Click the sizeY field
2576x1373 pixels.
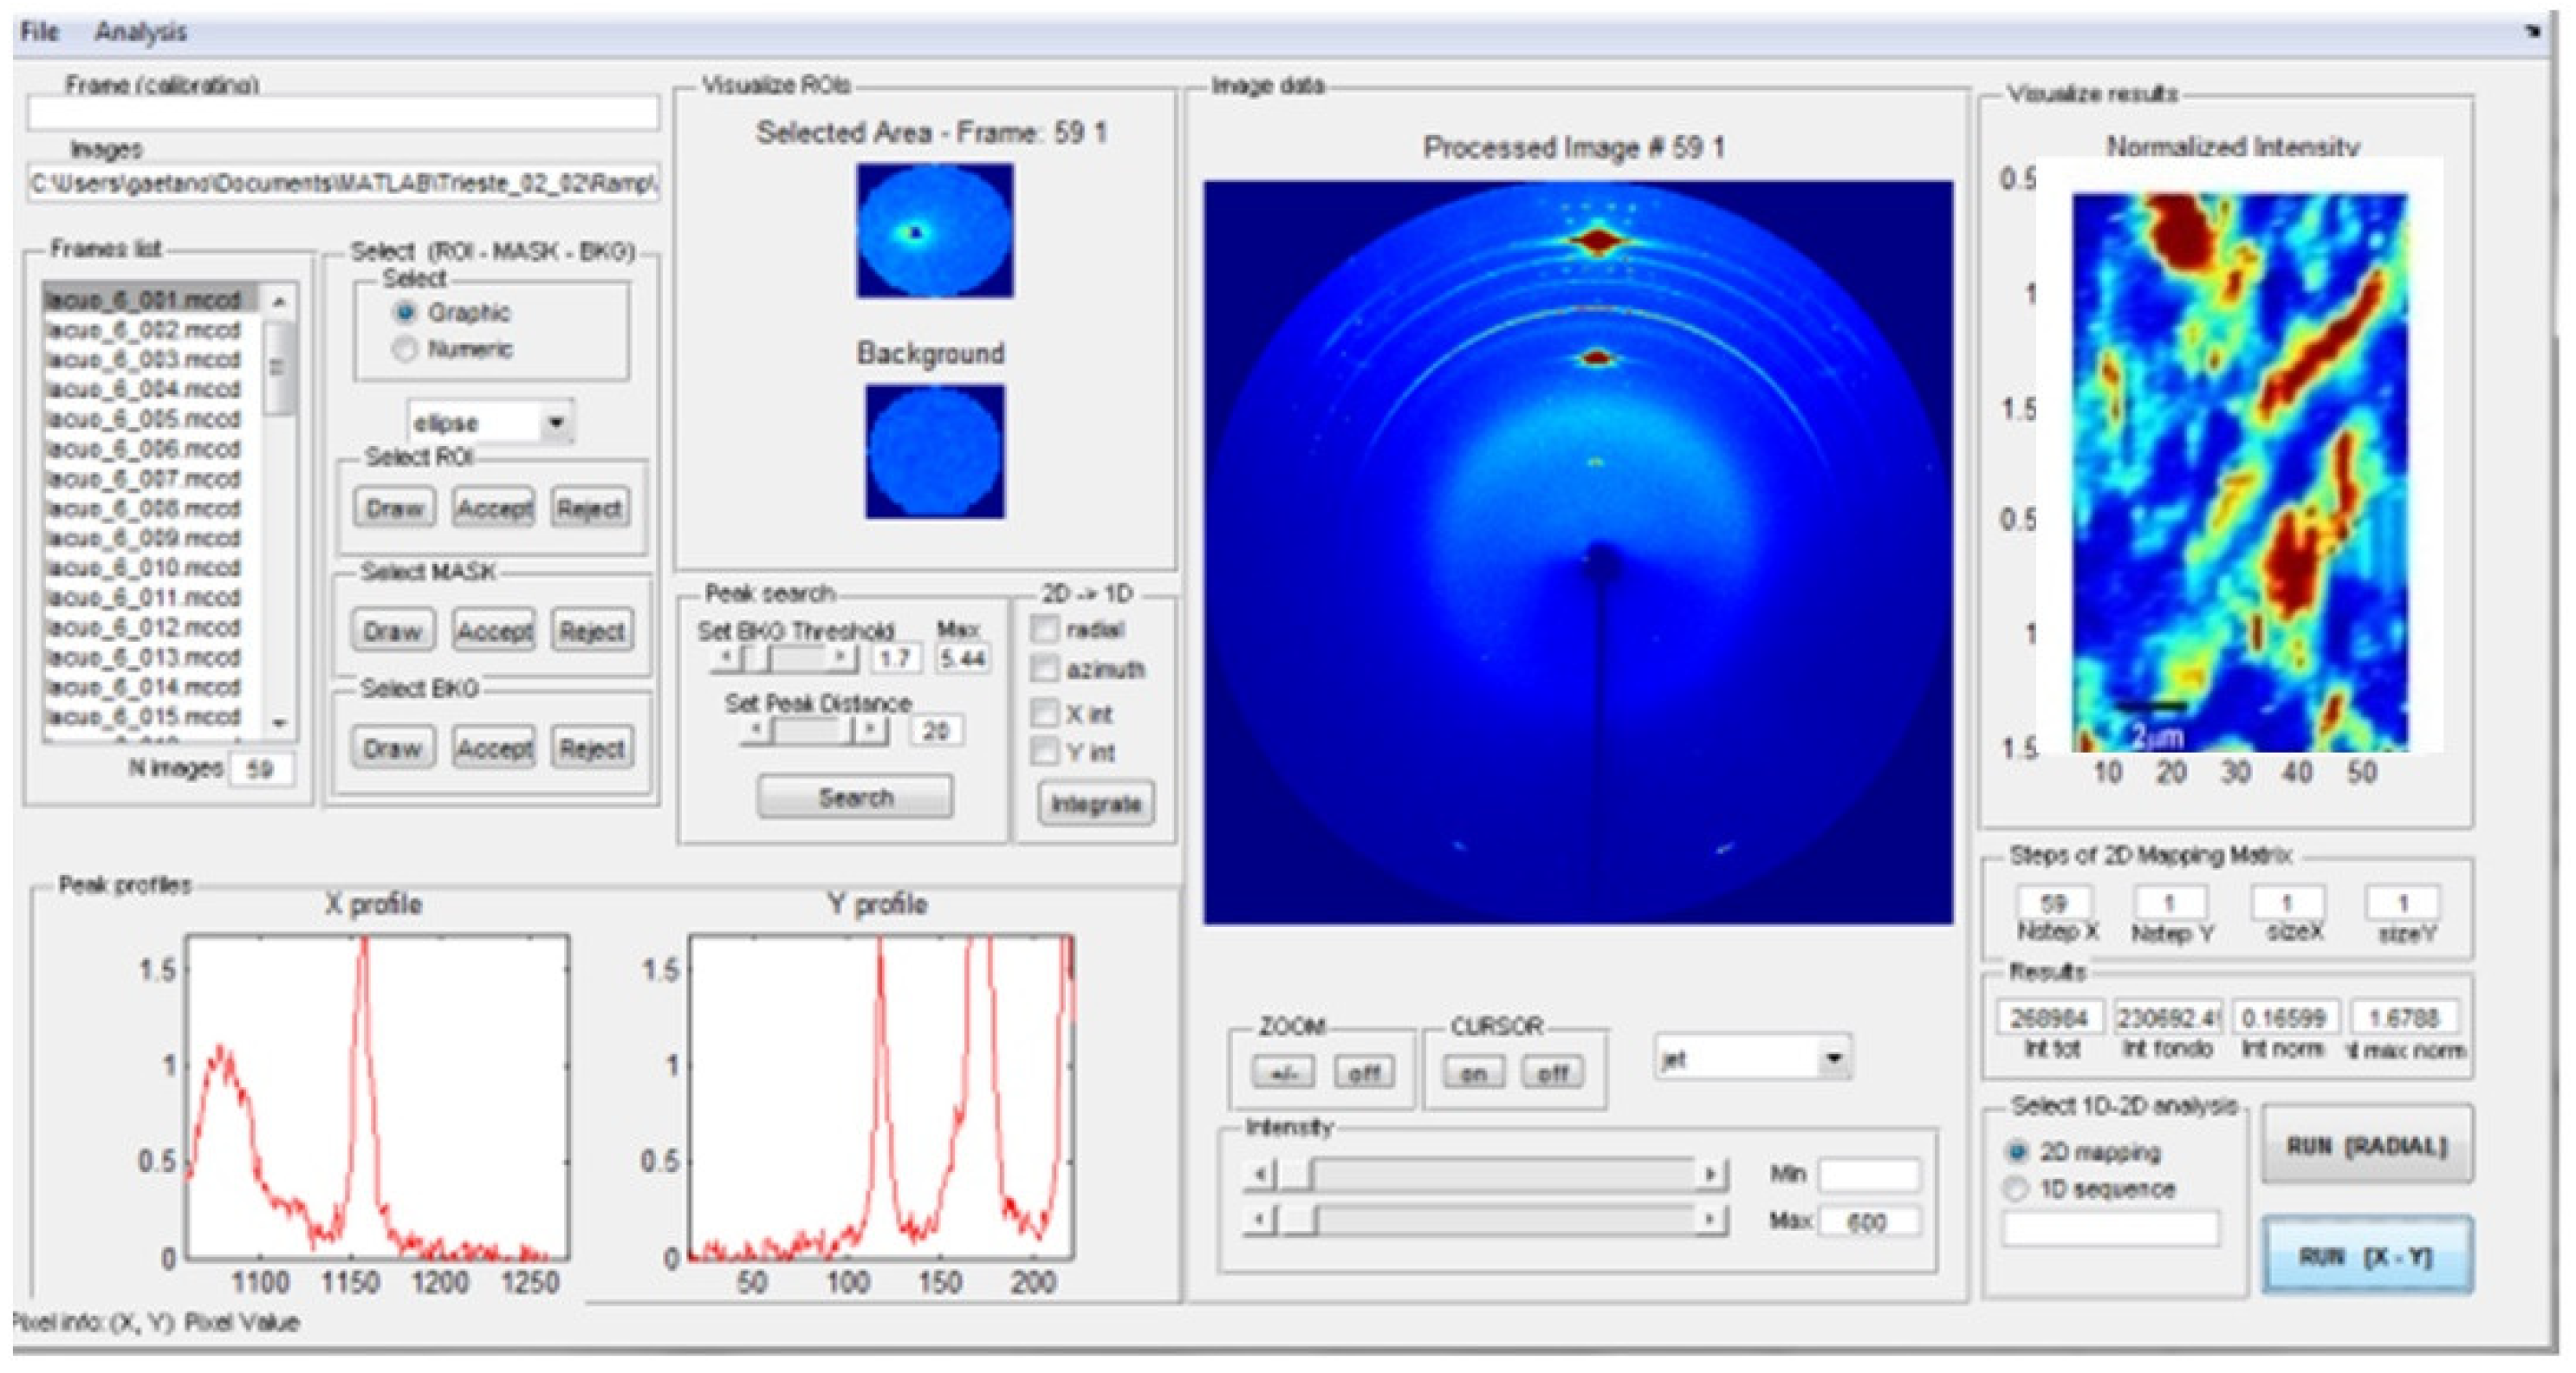[2402, 903]
